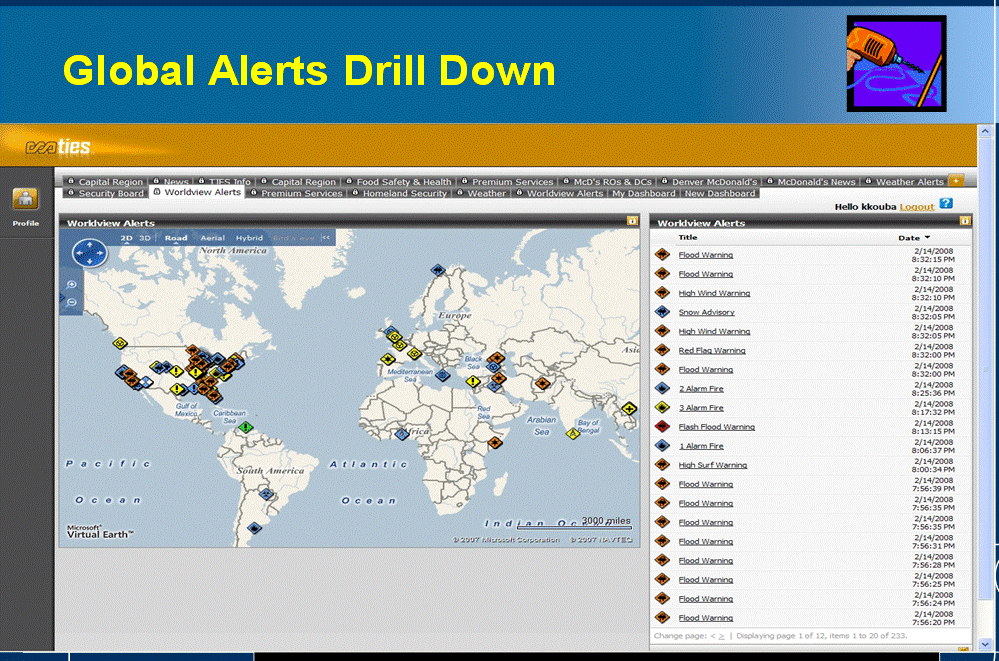Open the Snow Advisory alert link

point(706,312)
